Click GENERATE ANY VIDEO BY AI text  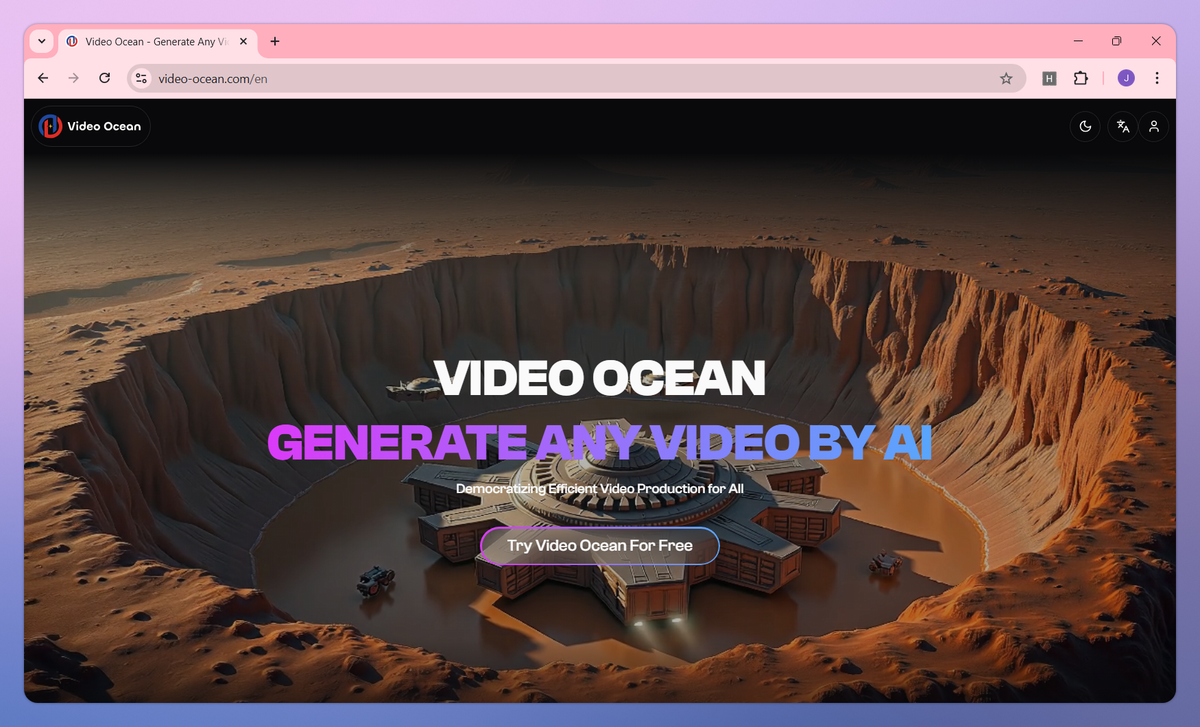[x=600, y=443]
